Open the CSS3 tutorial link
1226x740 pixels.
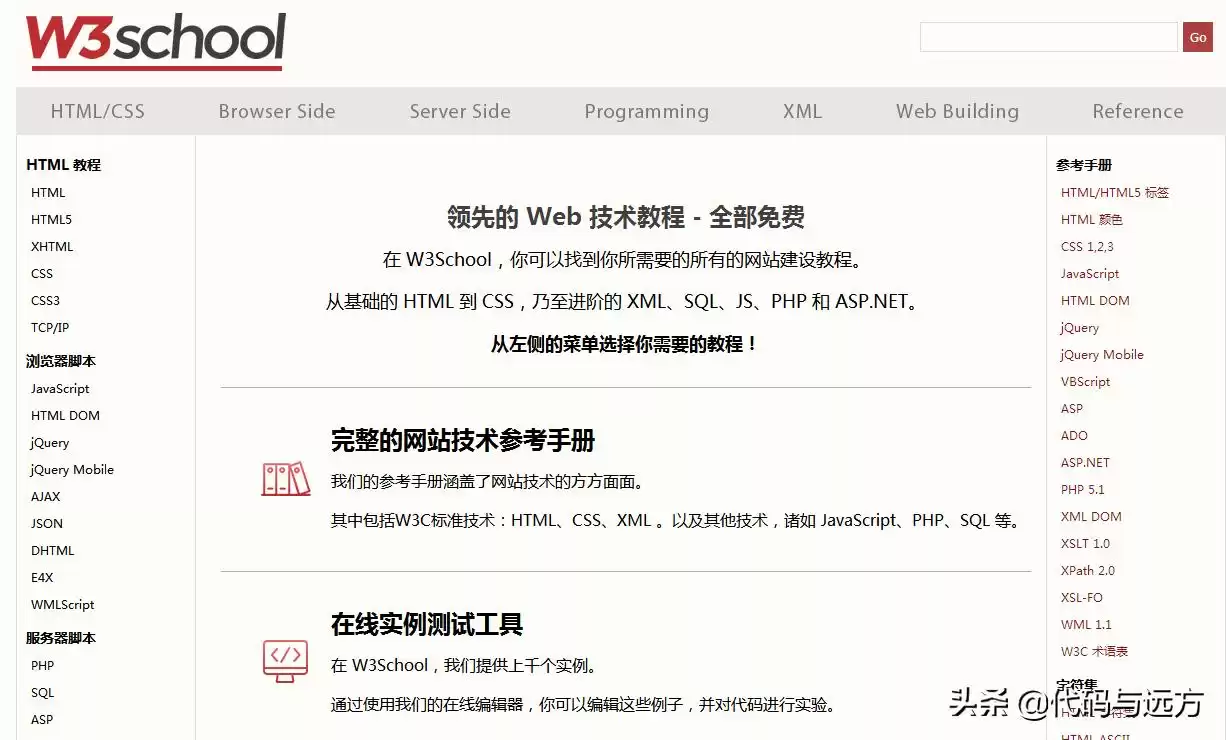(45, 300)
